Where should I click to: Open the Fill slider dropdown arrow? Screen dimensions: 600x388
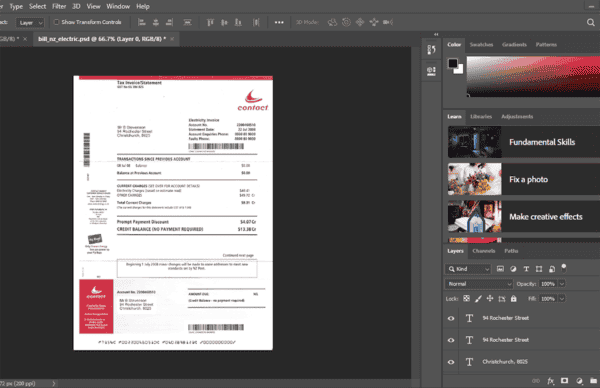point(562,298)
